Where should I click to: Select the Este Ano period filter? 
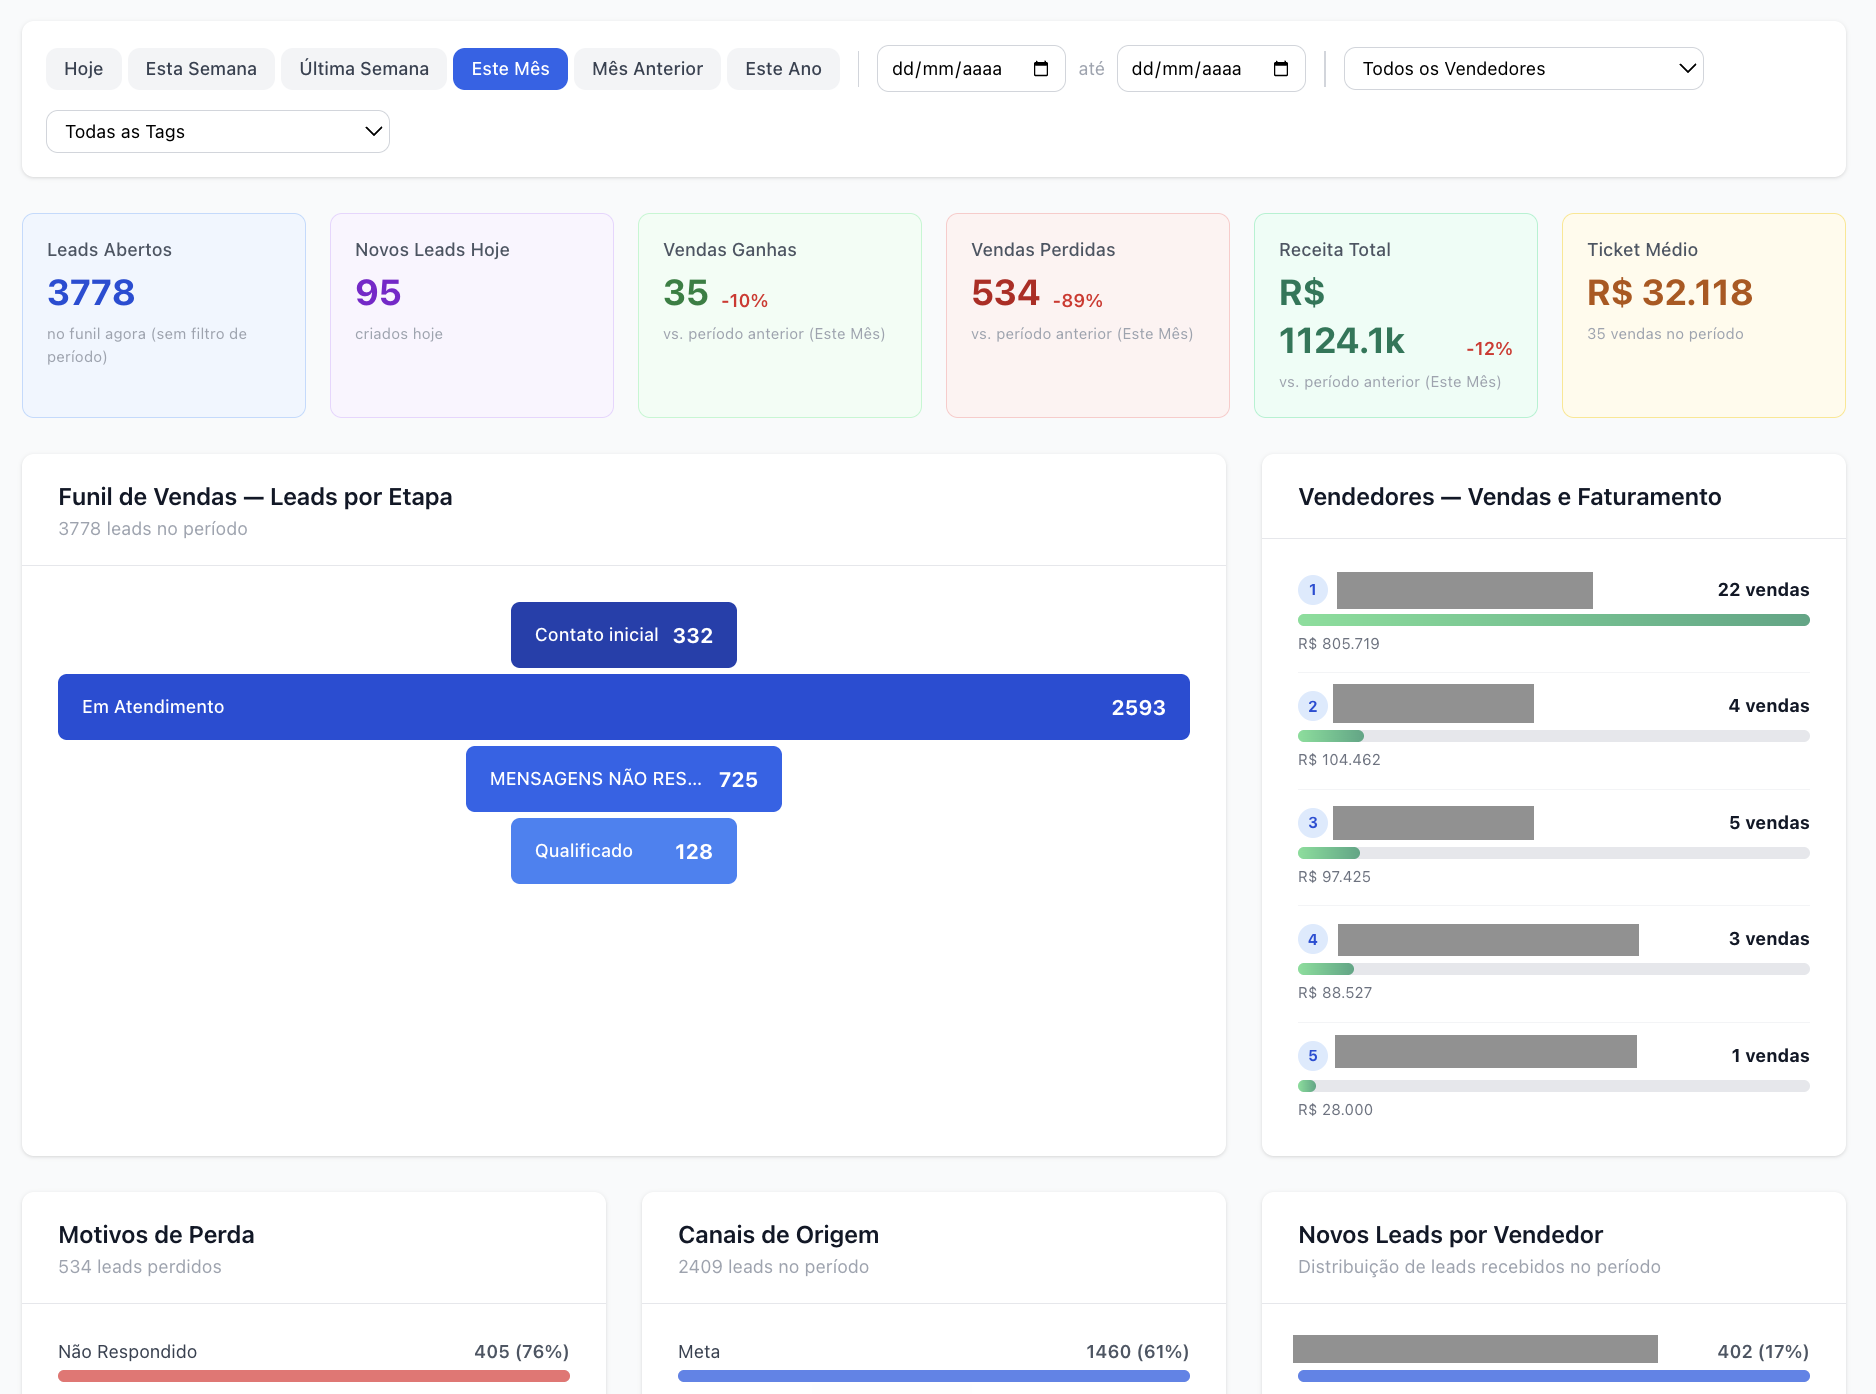[783, 69]
